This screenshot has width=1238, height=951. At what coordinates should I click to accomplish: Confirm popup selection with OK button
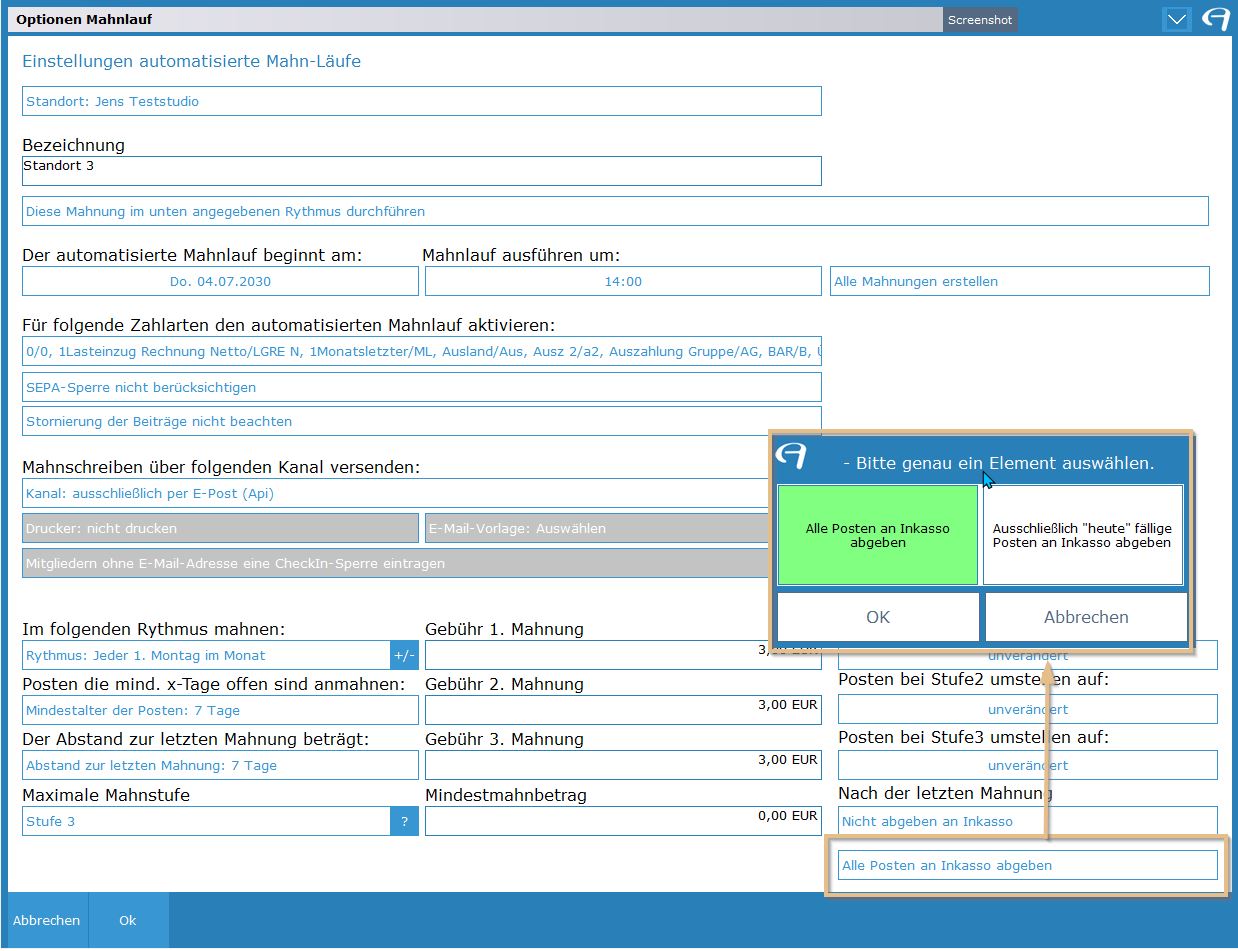(x=877, y=617)
